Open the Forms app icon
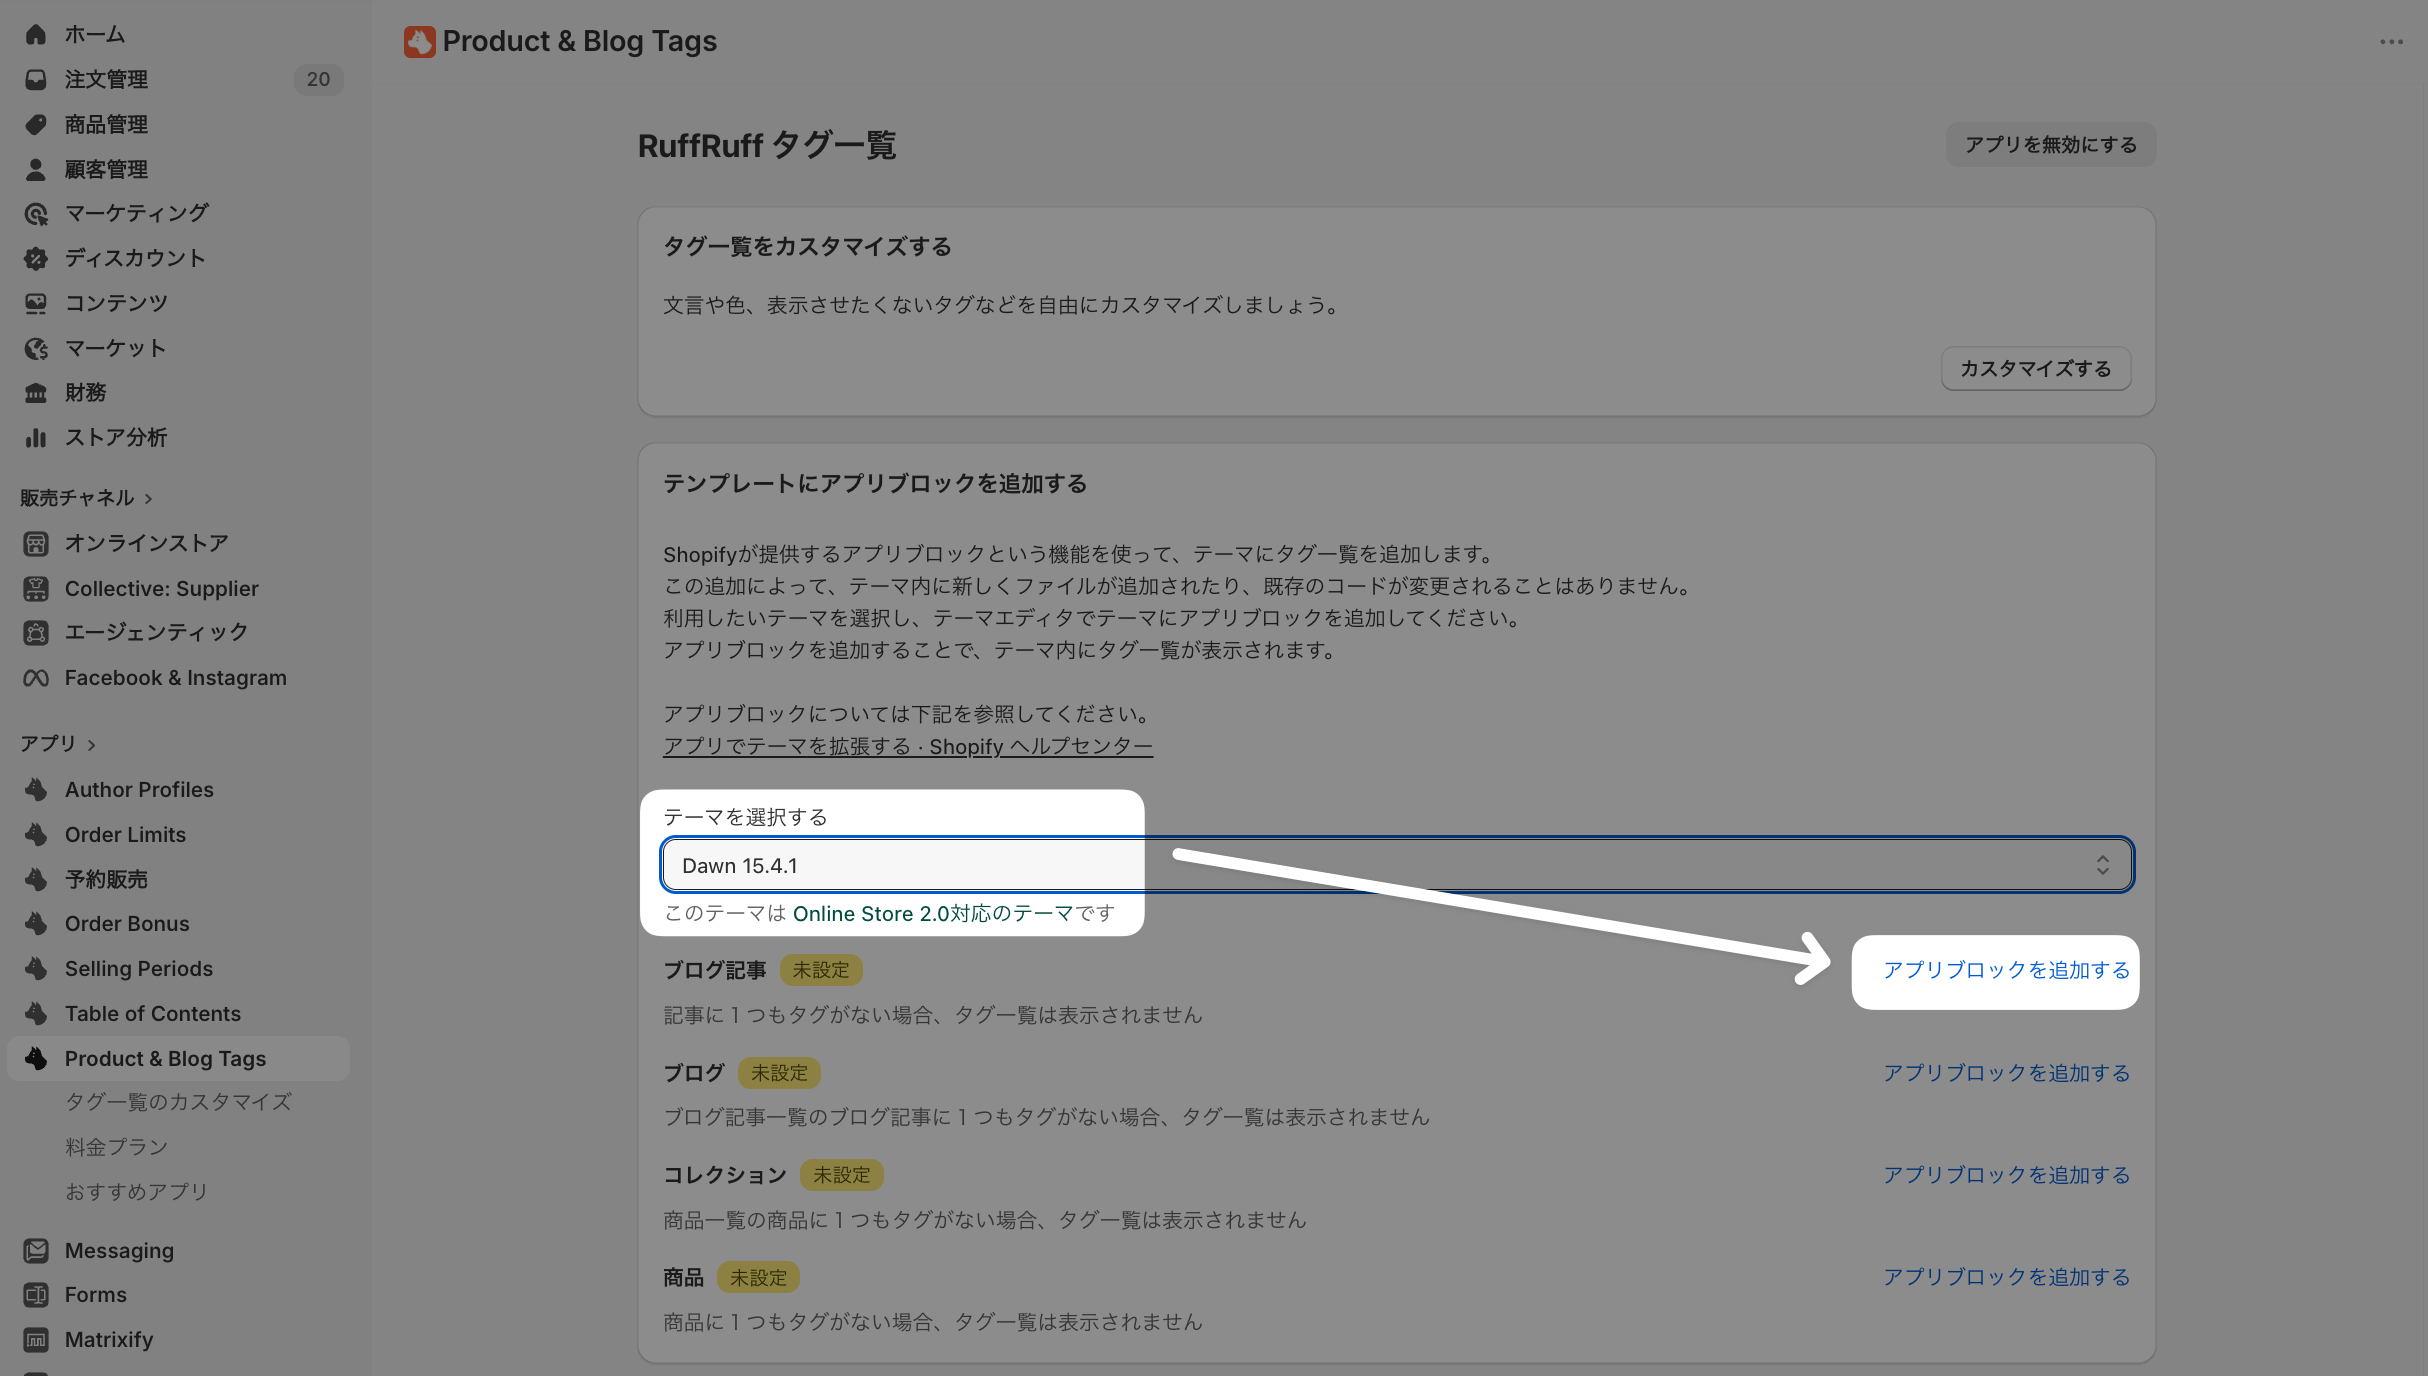 (x=36, y=1294)
